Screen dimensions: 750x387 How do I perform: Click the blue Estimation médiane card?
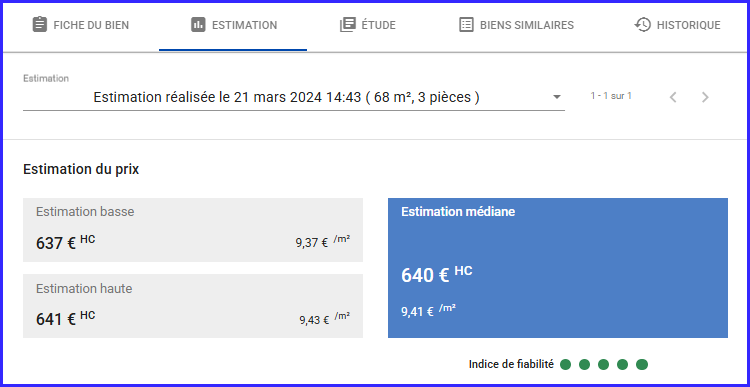(558, 268)
